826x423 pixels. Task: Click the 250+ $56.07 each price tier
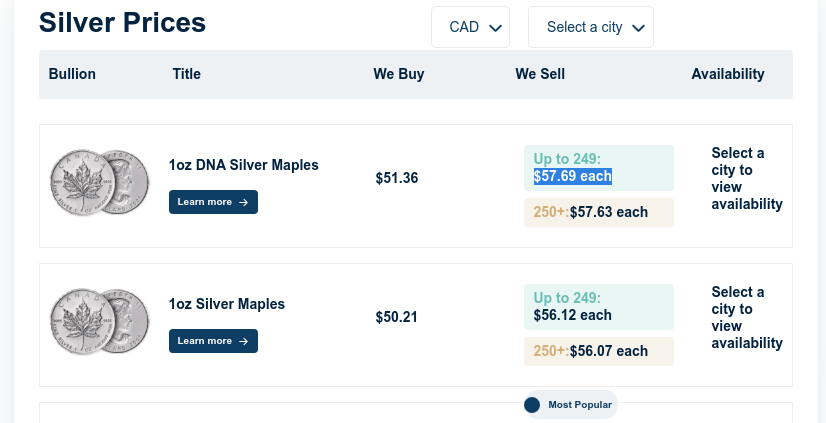point(599,351)
